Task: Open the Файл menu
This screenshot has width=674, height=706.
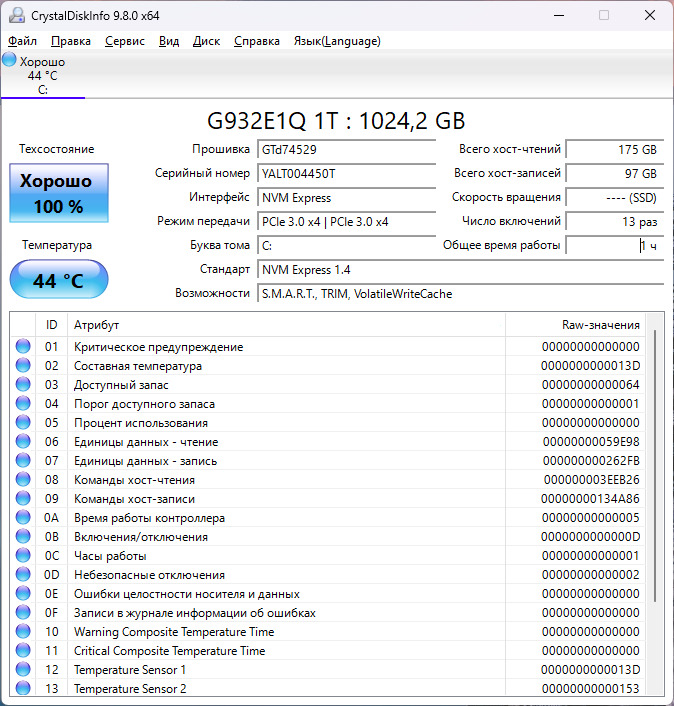Action: click(x=22, y=41)
